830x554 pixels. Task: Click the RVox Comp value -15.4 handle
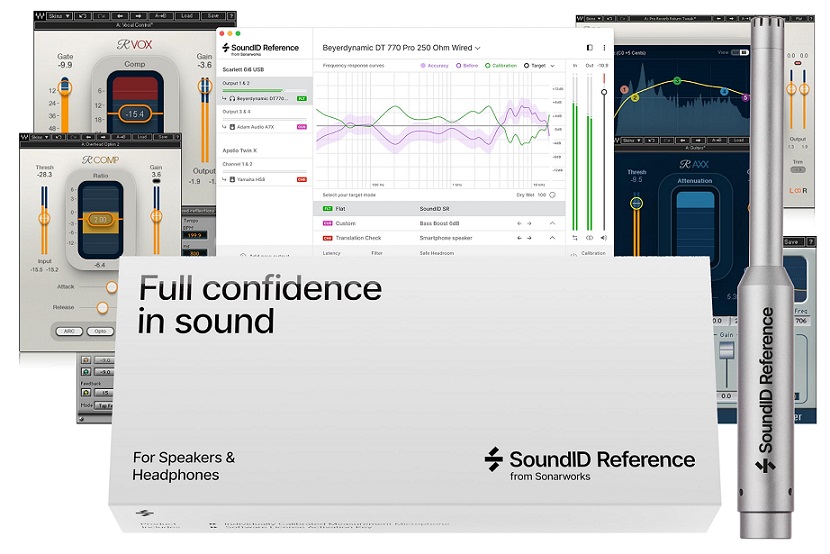pyautogui.click(x=134, y=114)
